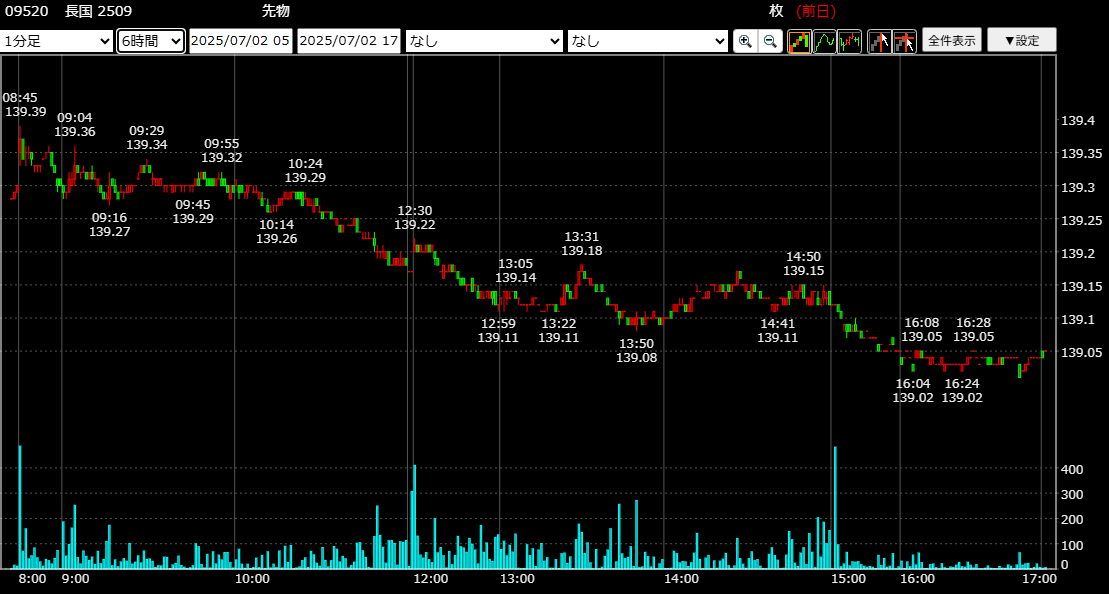This screenshot has height=594, width=1109.
Task: Open the ▼設定 settings menu
Action: 1022,40
